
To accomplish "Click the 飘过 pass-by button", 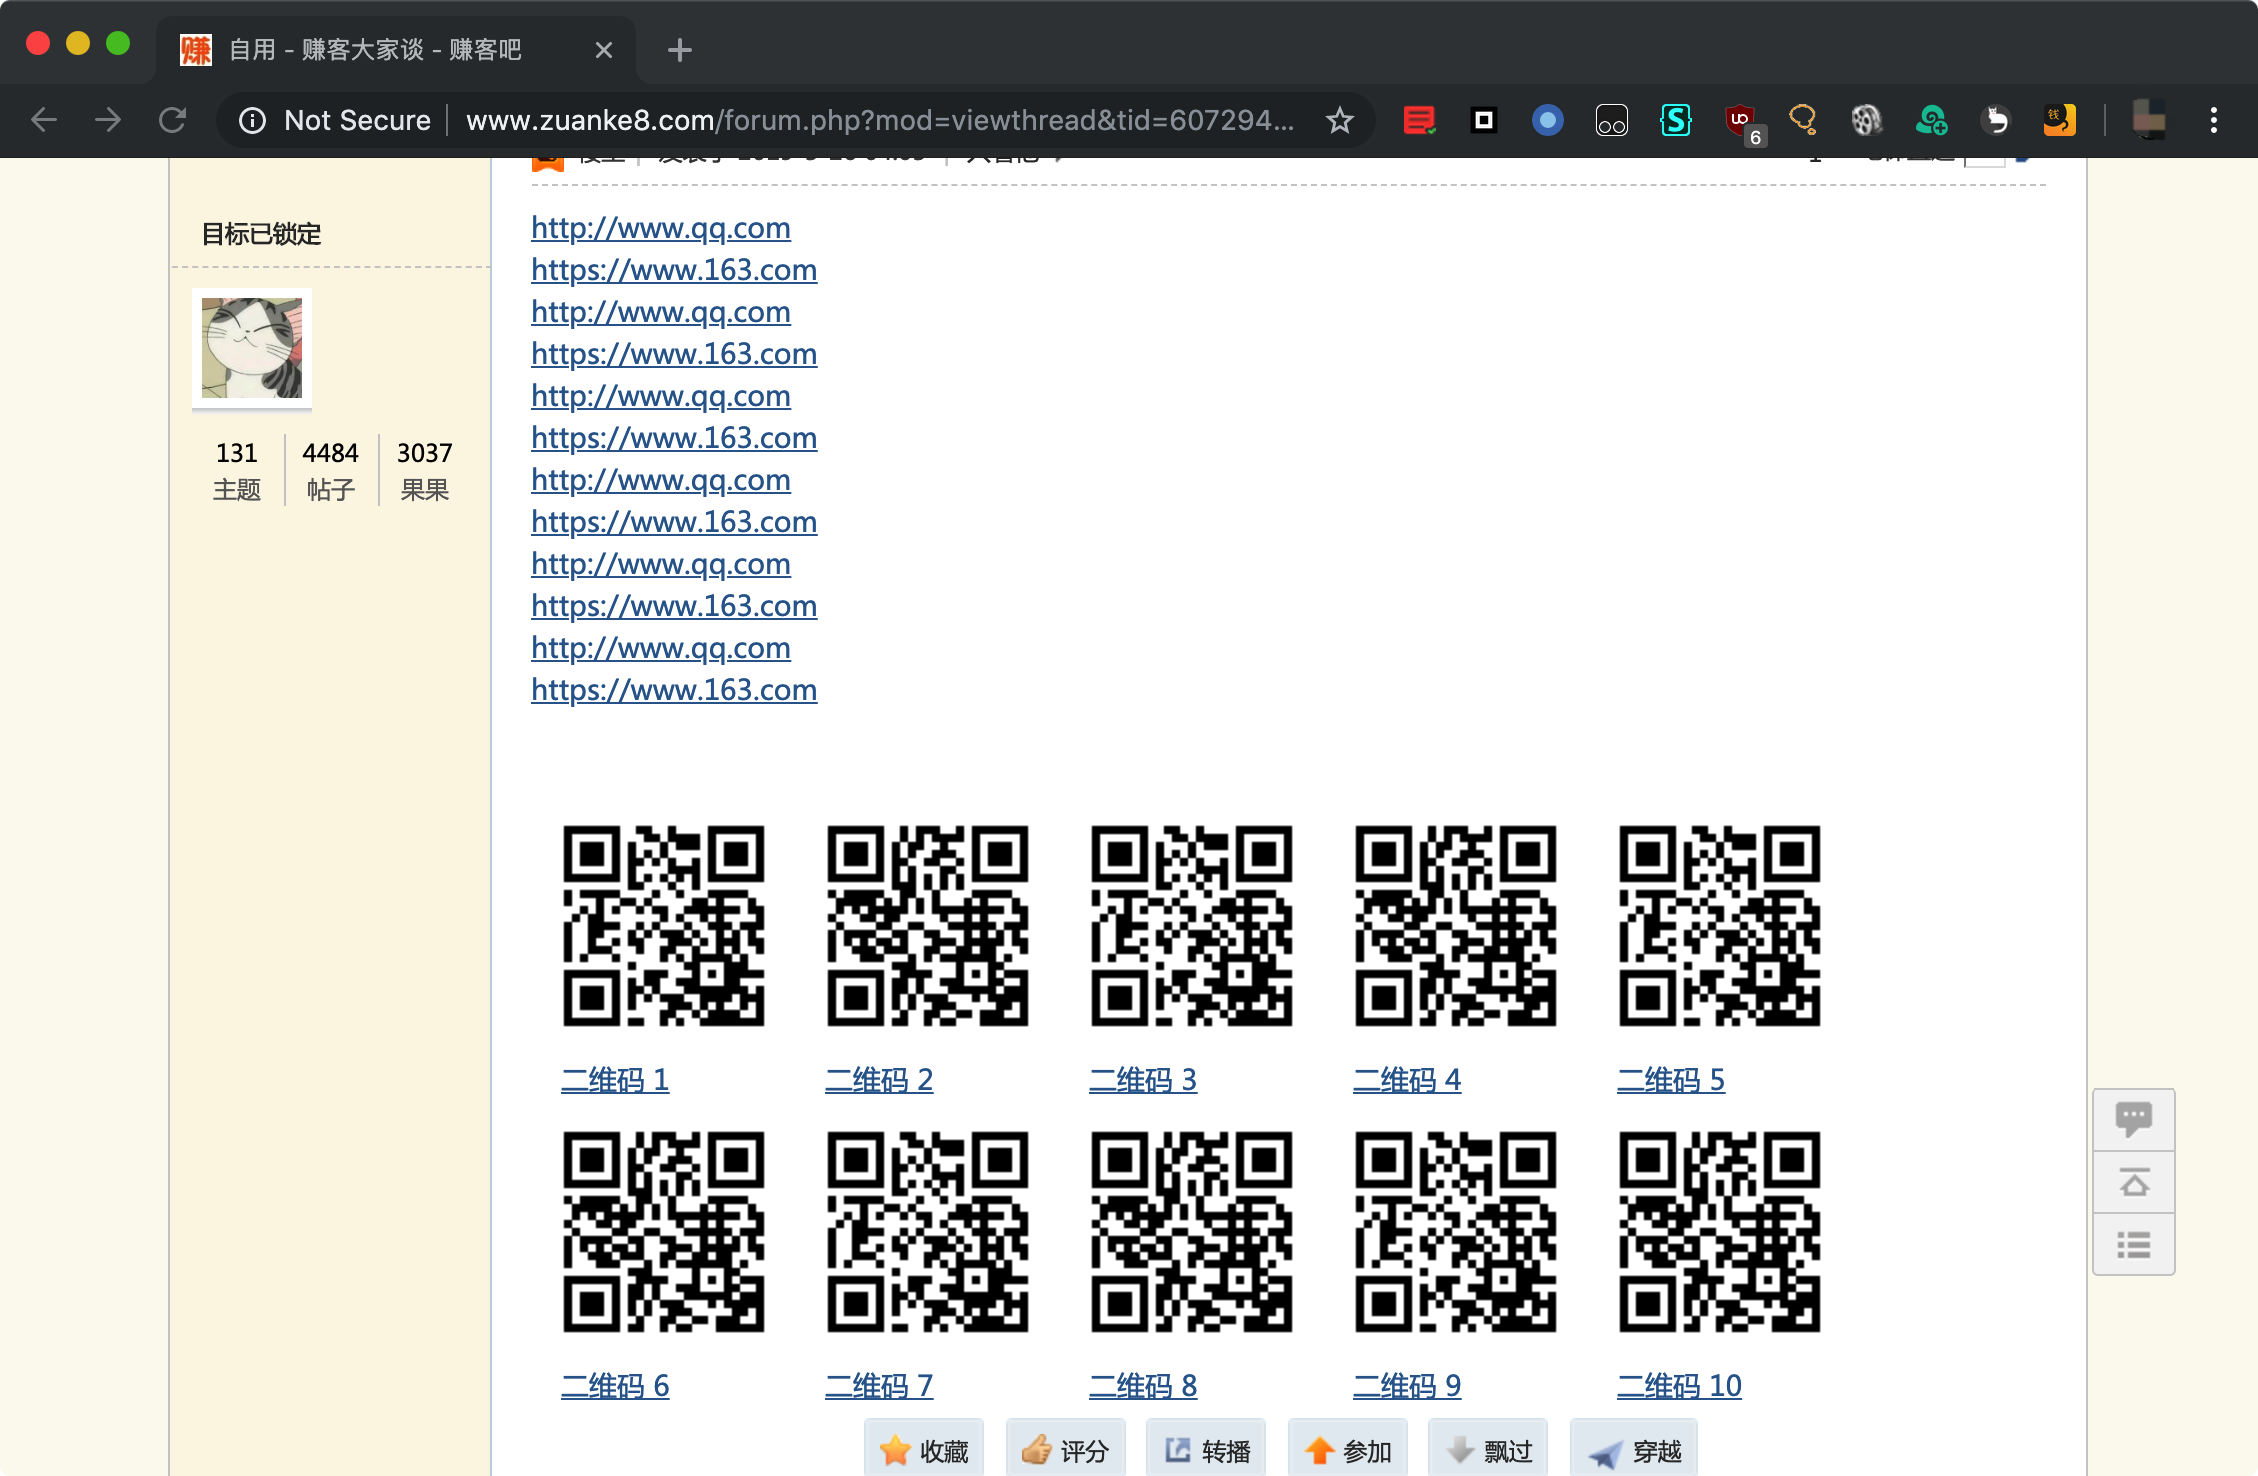I will [1488, 1449].
